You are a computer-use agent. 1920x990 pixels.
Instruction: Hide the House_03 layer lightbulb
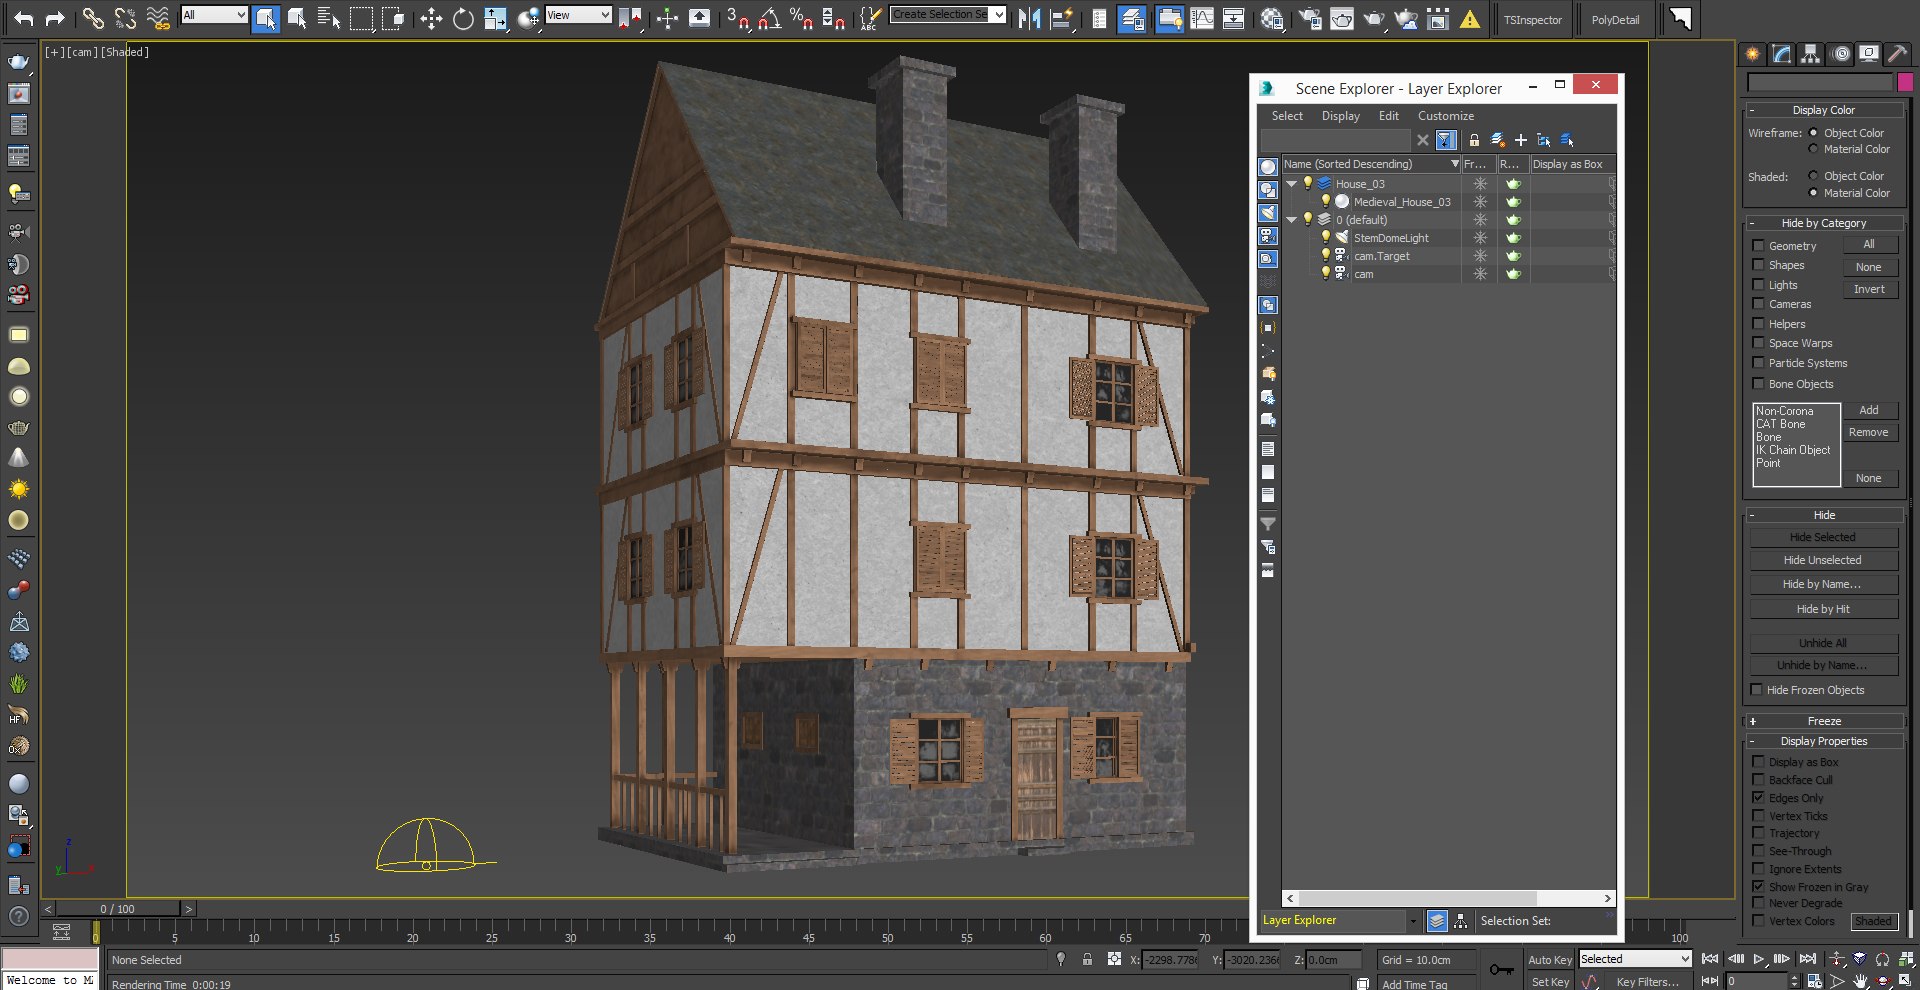click(1307, 183)
